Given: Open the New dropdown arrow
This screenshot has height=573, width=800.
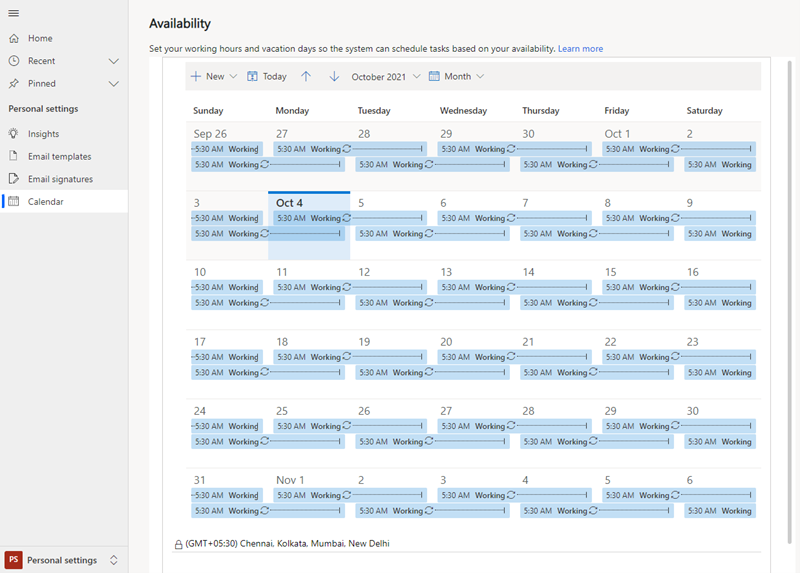Looking at the screenshot, I should [233, 76].
